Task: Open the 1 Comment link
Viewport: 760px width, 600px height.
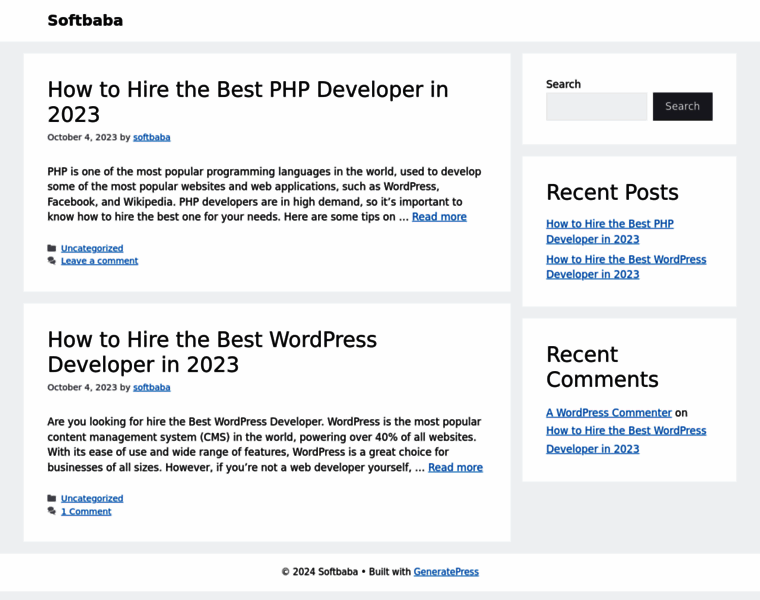Action: [x=86, y=511]
